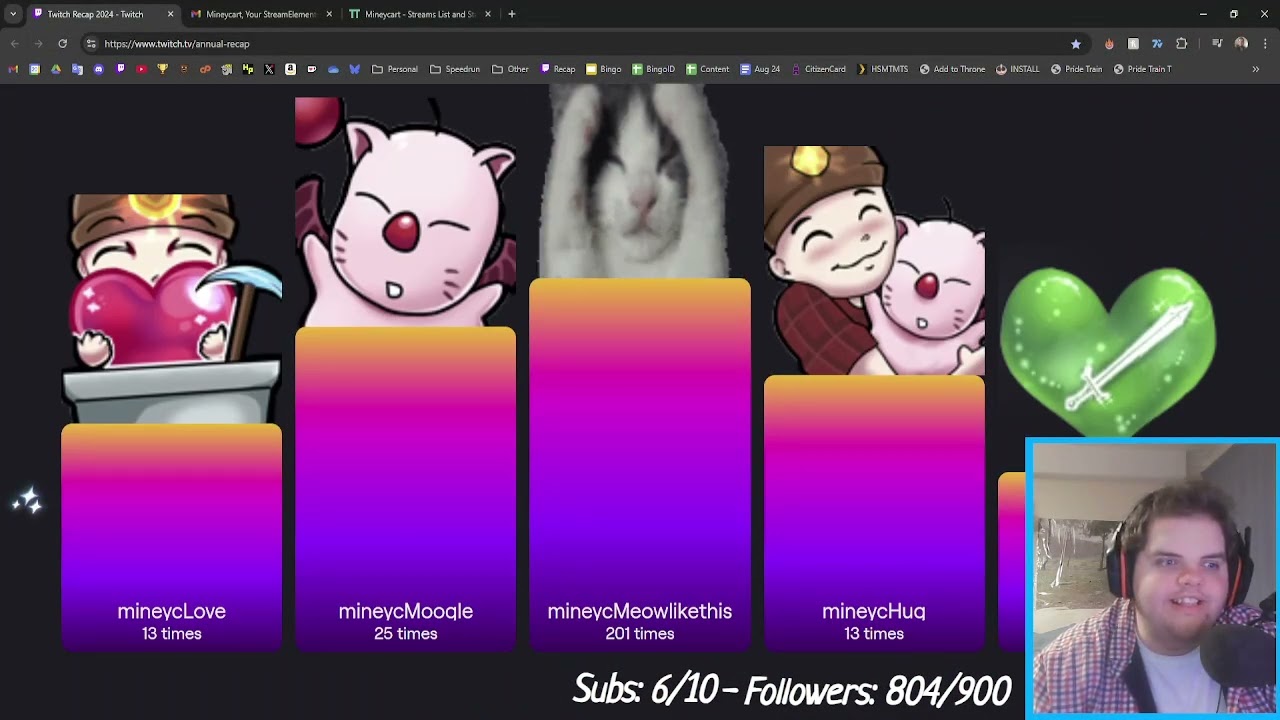Open the Google Drive bookmark icon
Image resolution: width=1280 pixels, height=720 pixels.
tap(56, 69)
